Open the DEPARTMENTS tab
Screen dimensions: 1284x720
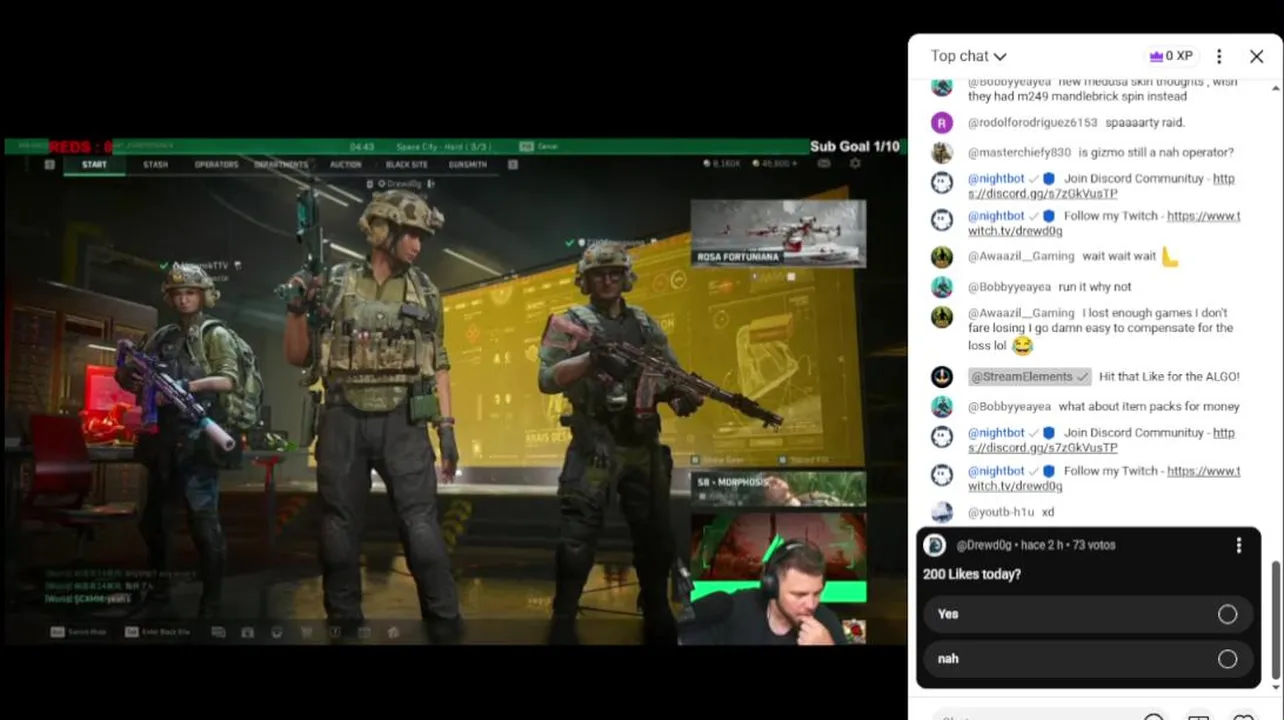(281, 165)
